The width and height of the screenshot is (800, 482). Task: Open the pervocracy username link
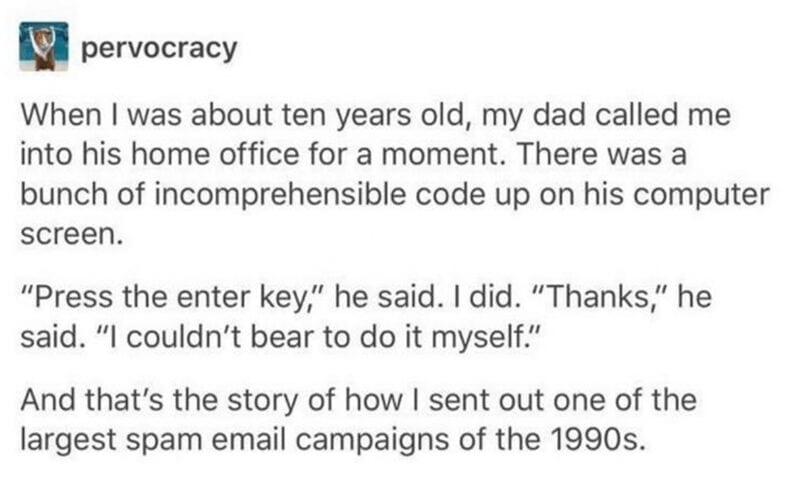(x=159, y=48)
